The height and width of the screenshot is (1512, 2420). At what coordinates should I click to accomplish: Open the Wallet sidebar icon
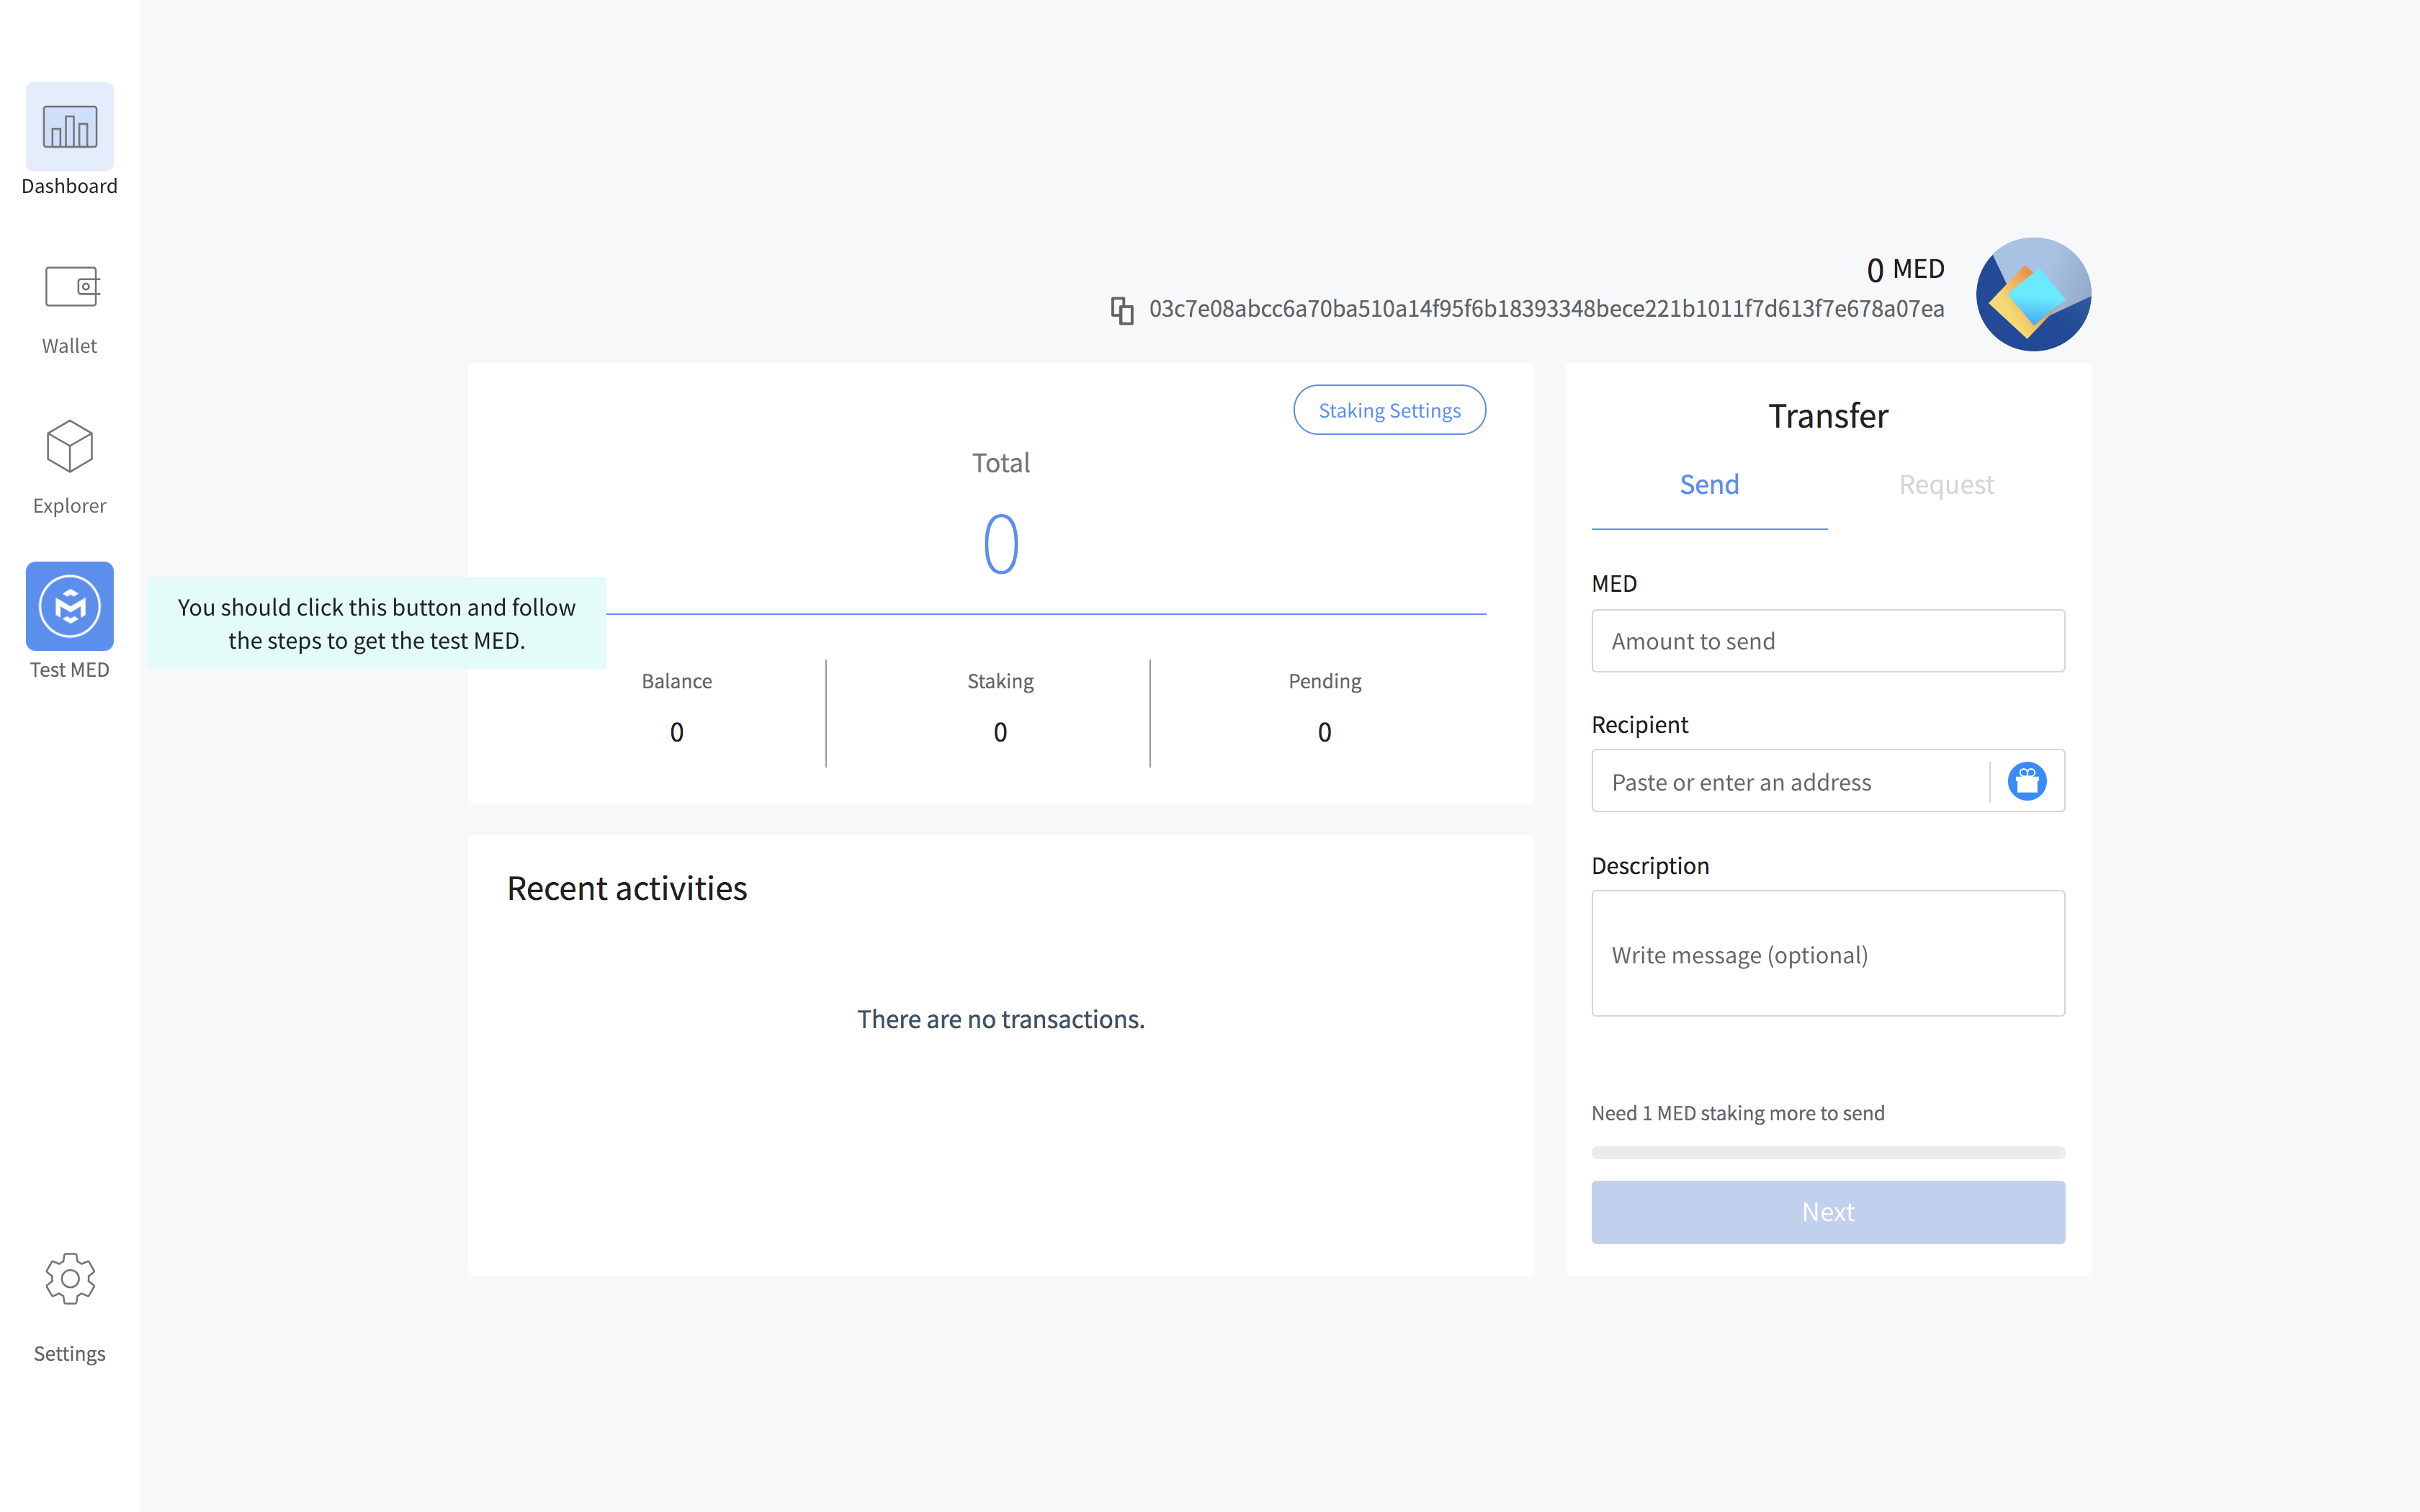click(x=69, y=287)
